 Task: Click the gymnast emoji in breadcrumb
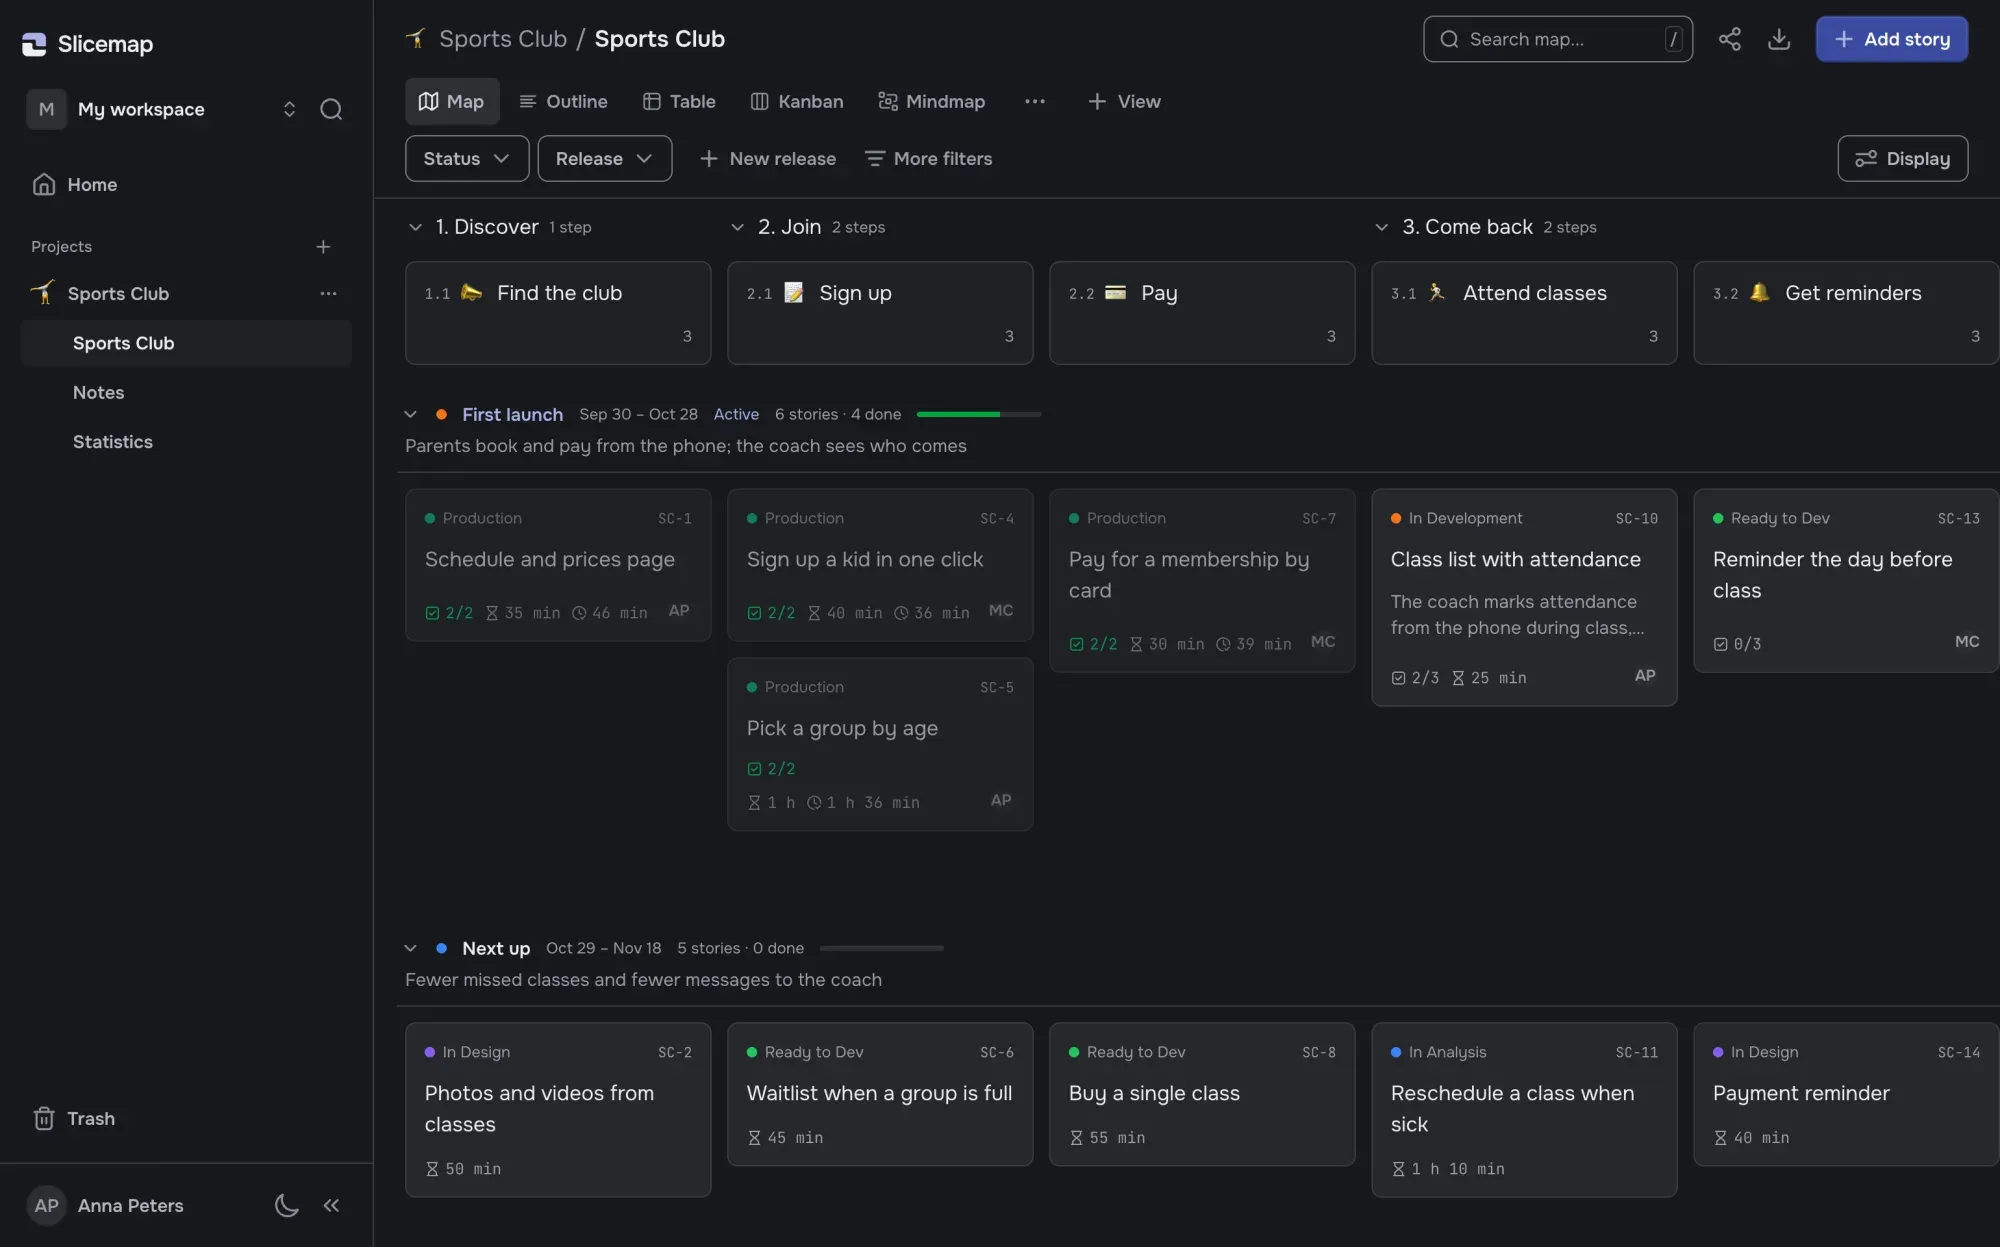(x=416, y=39)
